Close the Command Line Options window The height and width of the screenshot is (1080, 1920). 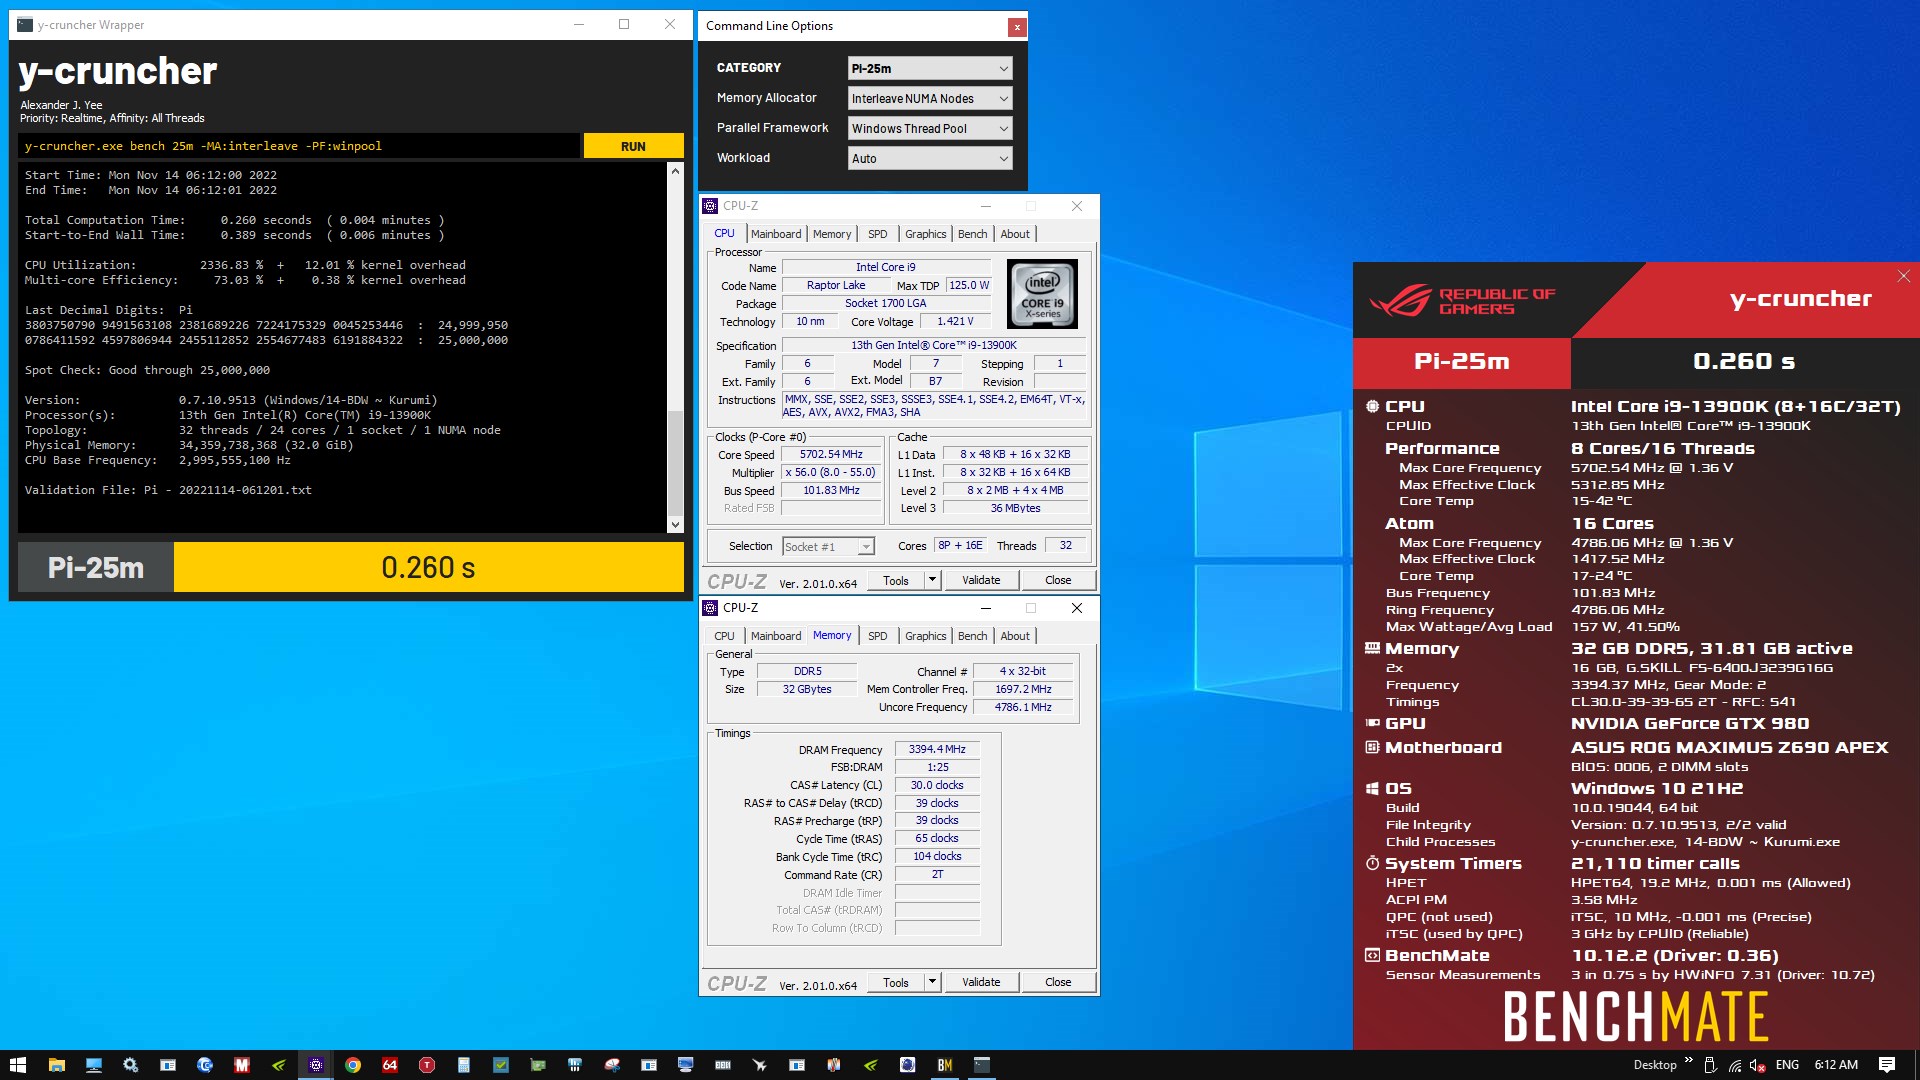click(x=1017, y=27)
